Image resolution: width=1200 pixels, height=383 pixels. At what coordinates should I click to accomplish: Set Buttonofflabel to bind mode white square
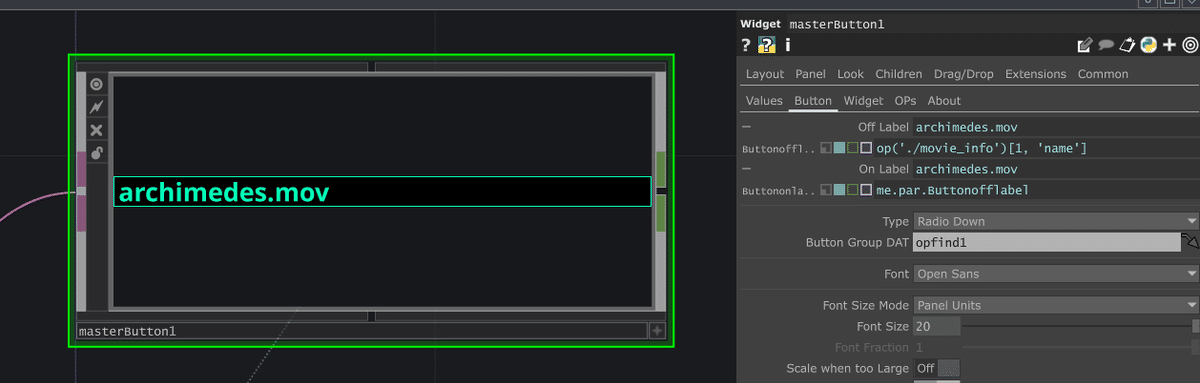point(866,148)
